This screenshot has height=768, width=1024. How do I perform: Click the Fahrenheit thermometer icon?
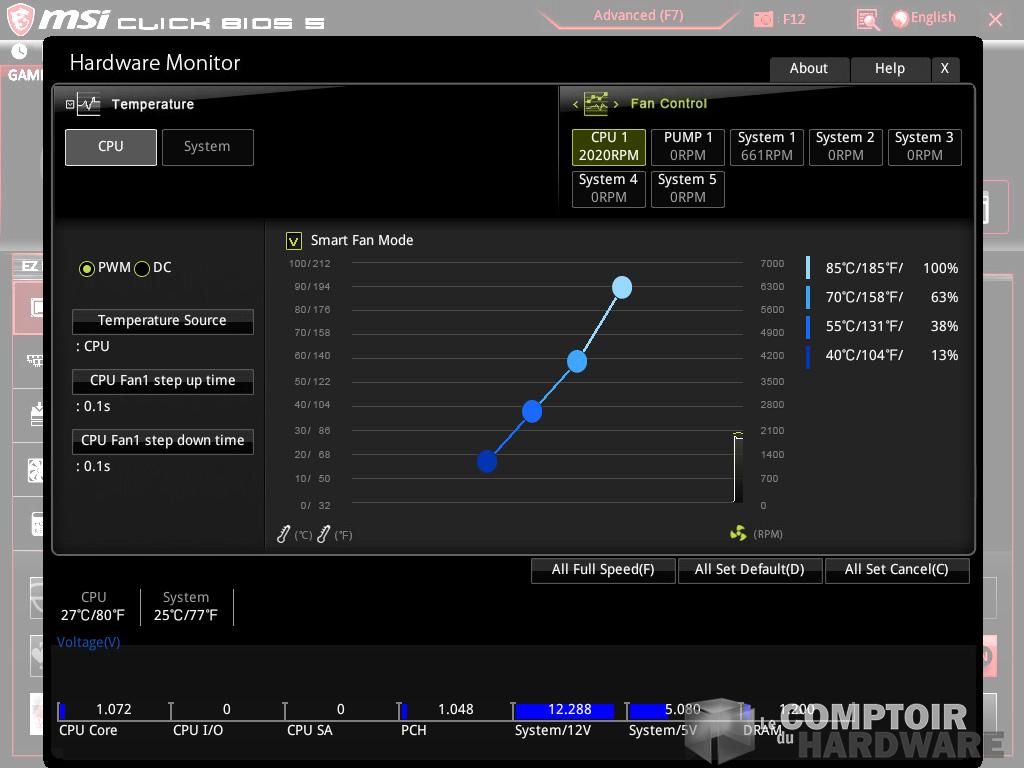click(323, 534)
